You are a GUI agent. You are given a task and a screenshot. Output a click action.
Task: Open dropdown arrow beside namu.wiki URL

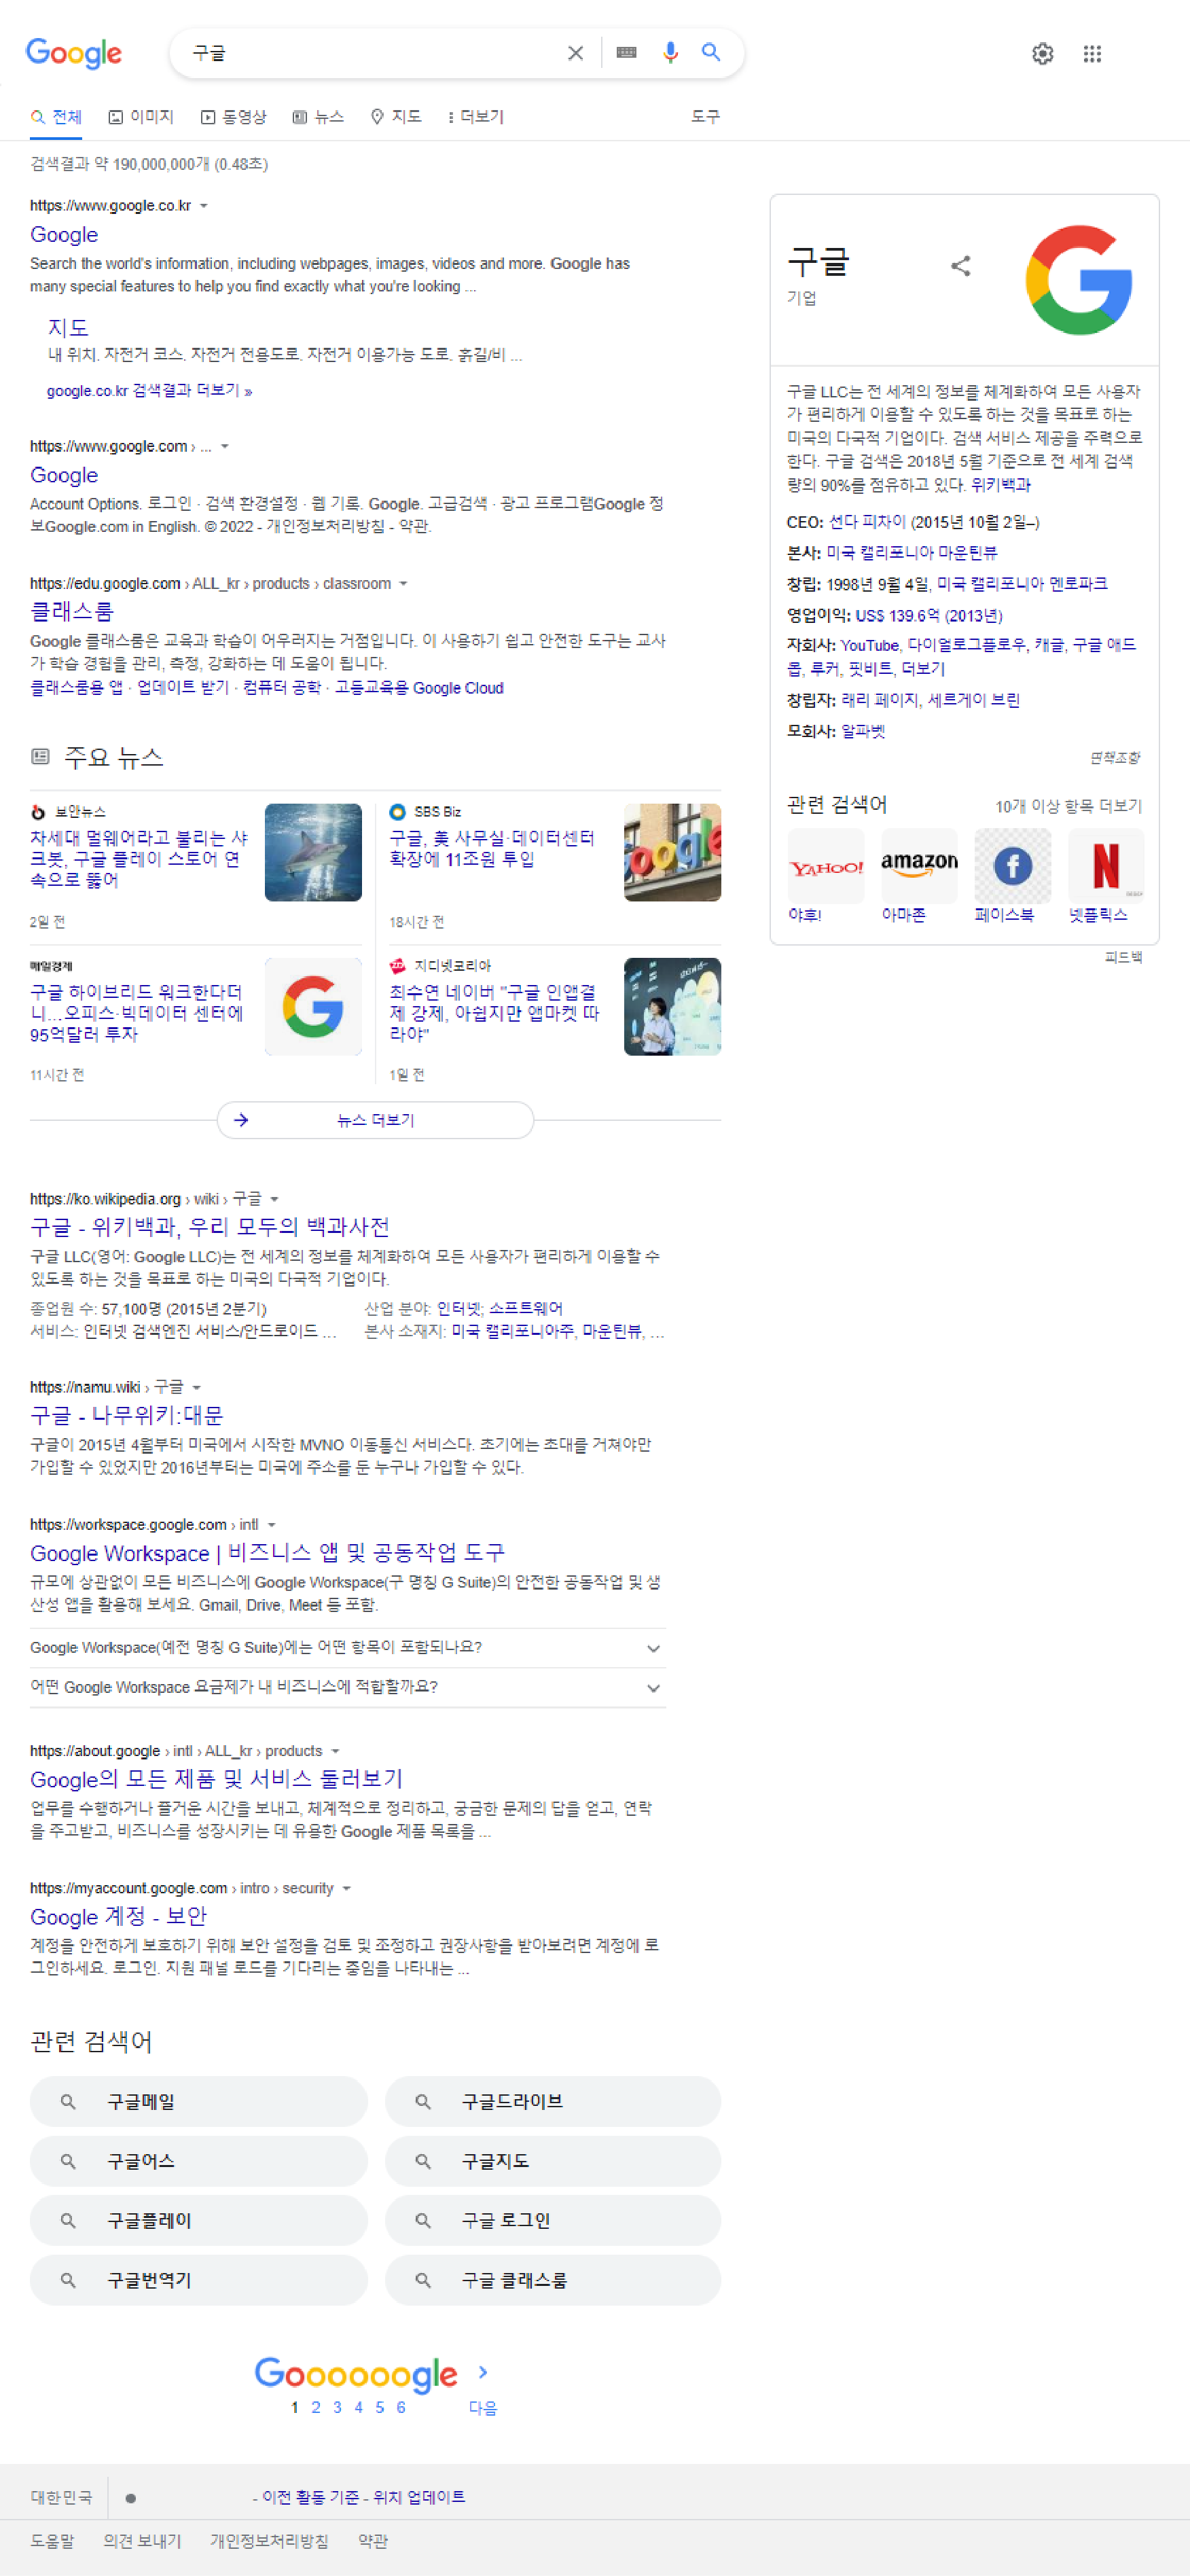click(197, 1388)
